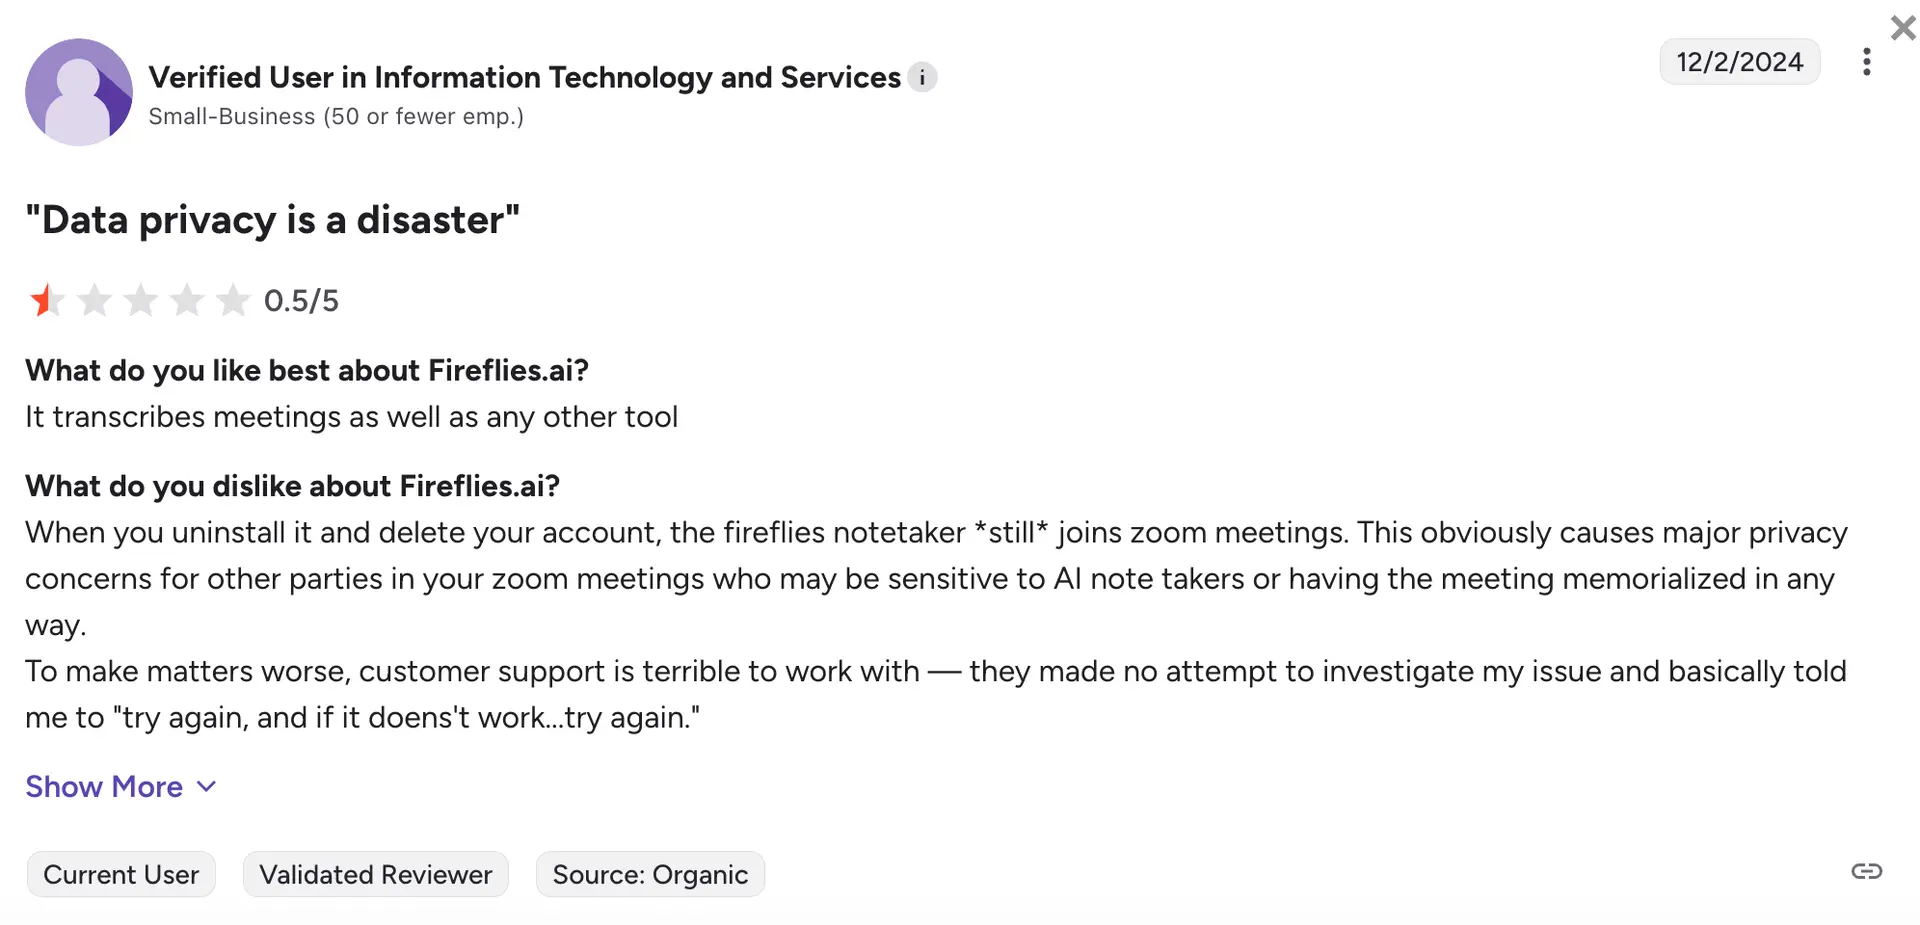Screen dimensions: 1920x925
Task: Click the fifth gray rating star
Action: (x=233, y=300)
